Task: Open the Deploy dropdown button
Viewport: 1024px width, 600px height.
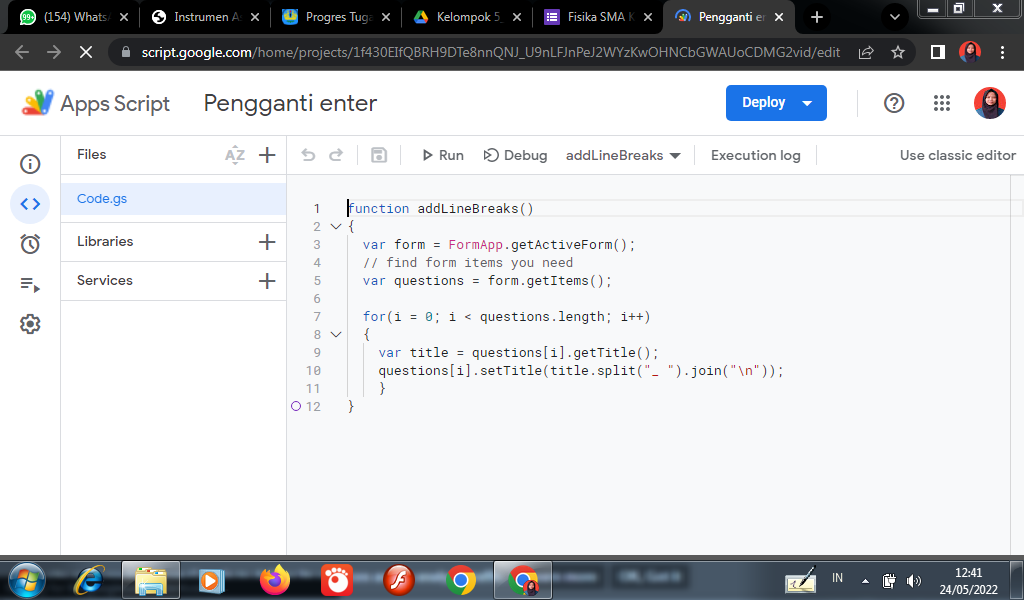Action: click(x=776, y=103)
